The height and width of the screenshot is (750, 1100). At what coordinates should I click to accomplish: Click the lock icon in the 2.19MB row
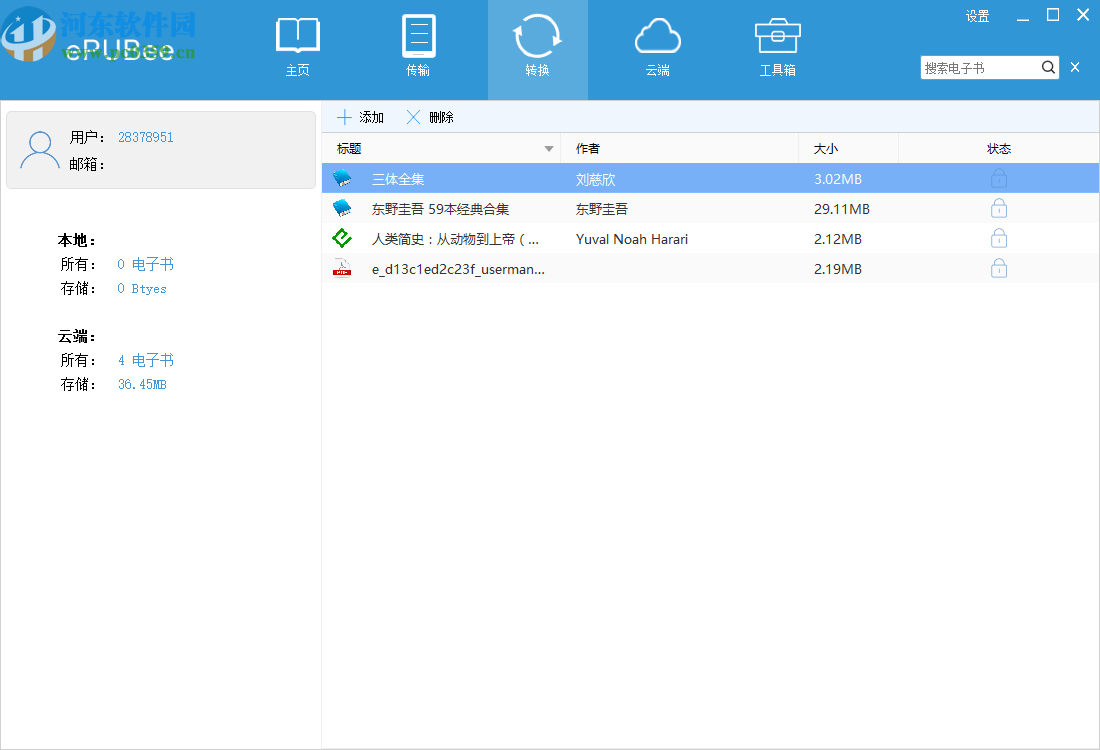coord(999,269)
